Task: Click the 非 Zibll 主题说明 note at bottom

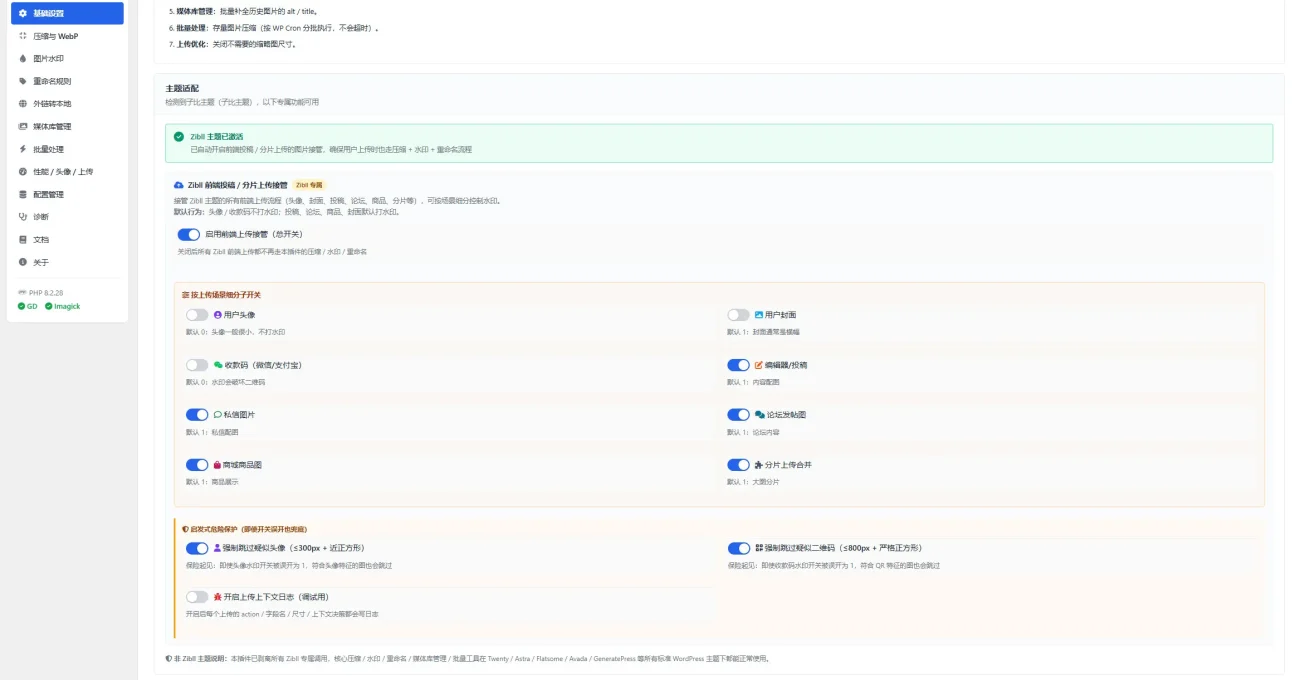Action: coord(467,659)
